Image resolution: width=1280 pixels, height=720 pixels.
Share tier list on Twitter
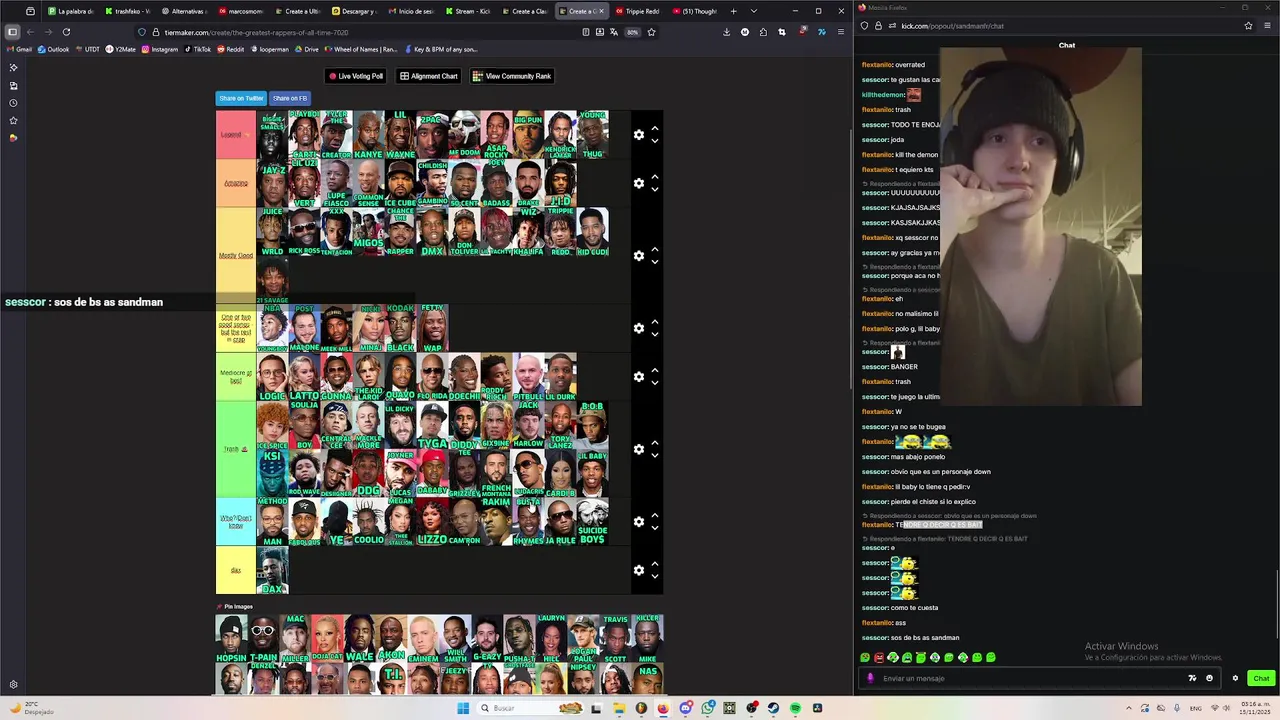(x=241, y=98)
